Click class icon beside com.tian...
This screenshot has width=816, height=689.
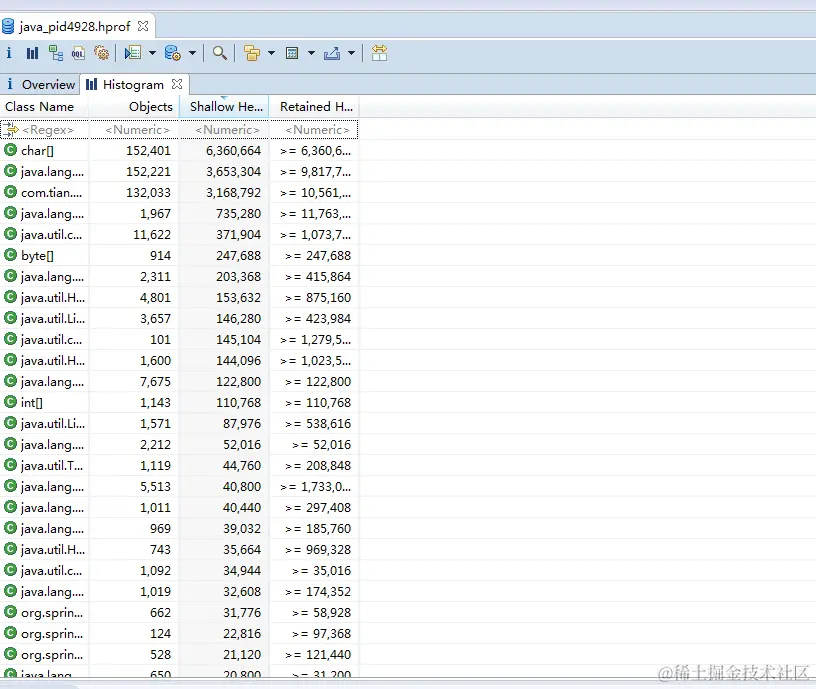pos(10,192)
